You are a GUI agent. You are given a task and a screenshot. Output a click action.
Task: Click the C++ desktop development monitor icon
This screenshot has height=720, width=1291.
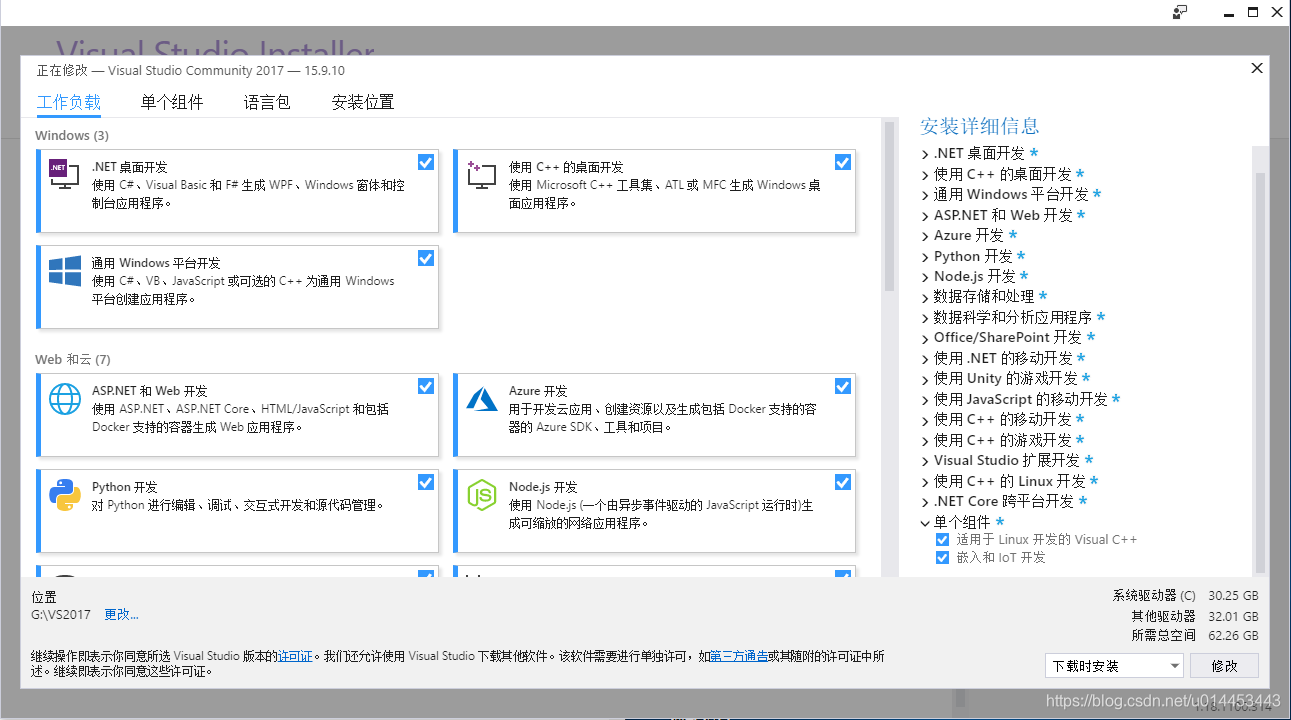[x=481, y=174]
